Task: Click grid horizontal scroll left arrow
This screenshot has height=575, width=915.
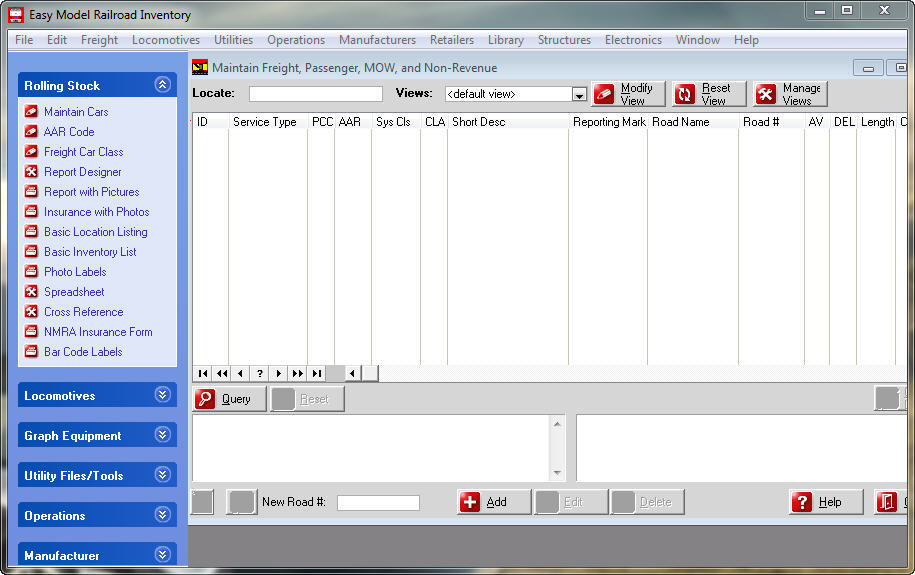Action: coord(352,373)
